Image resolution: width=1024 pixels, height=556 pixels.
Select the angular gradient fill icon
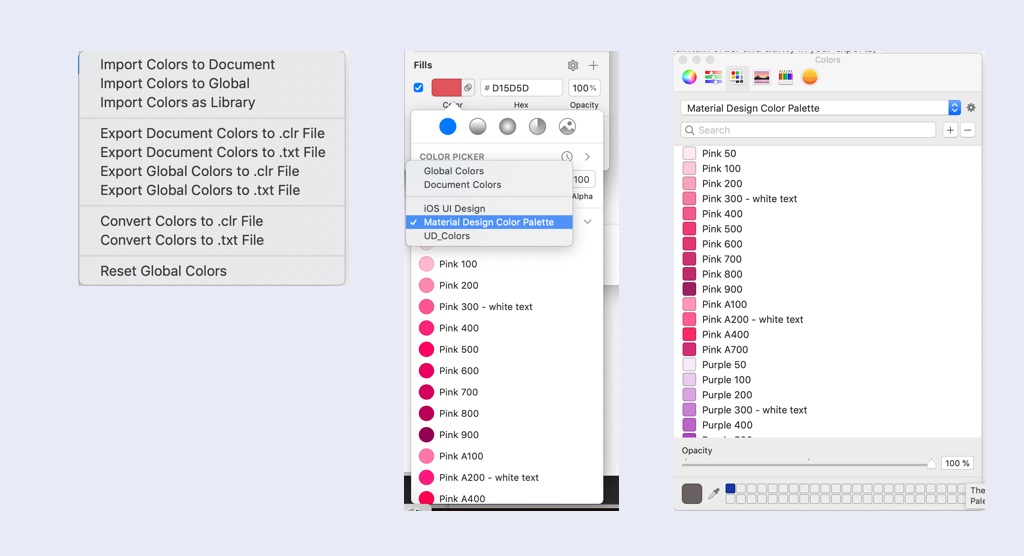pyautogui.click(x=537, y=127)
